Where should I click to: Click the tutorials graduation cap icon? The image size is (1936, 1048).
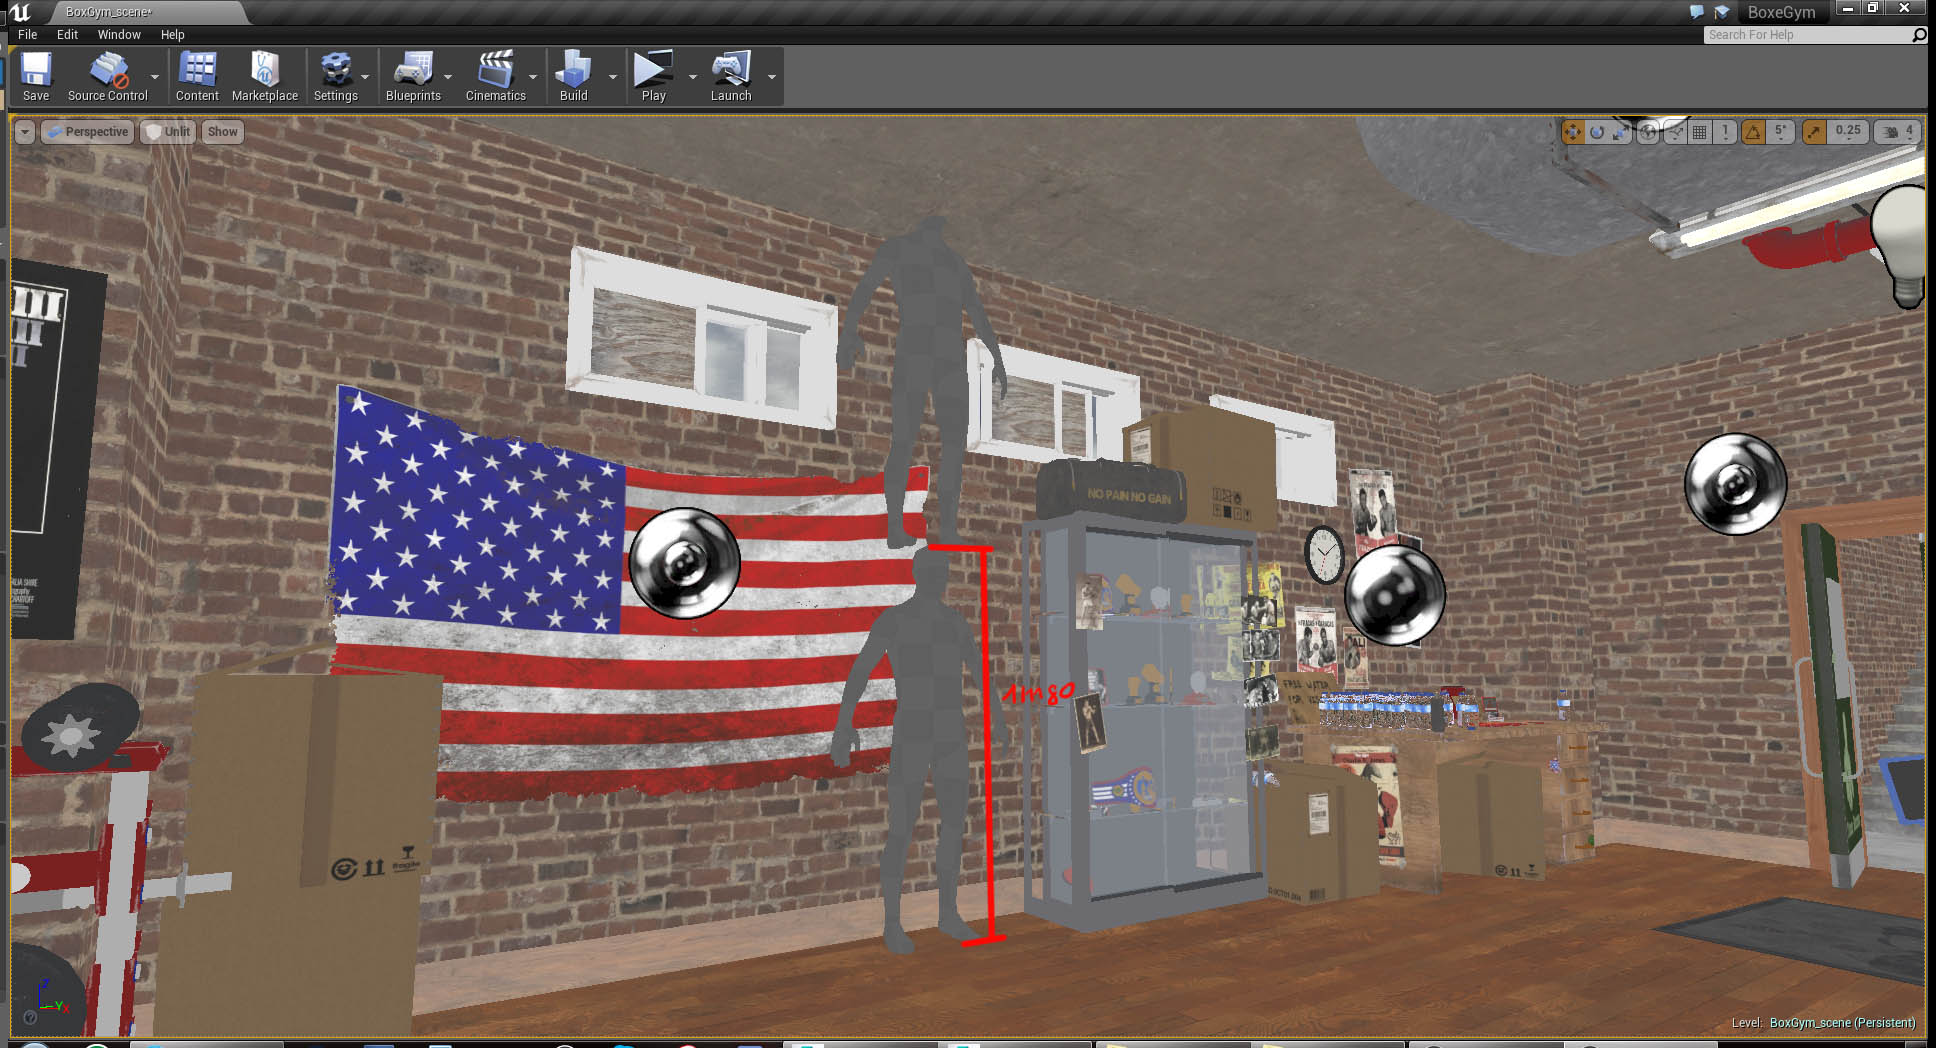1721,12
